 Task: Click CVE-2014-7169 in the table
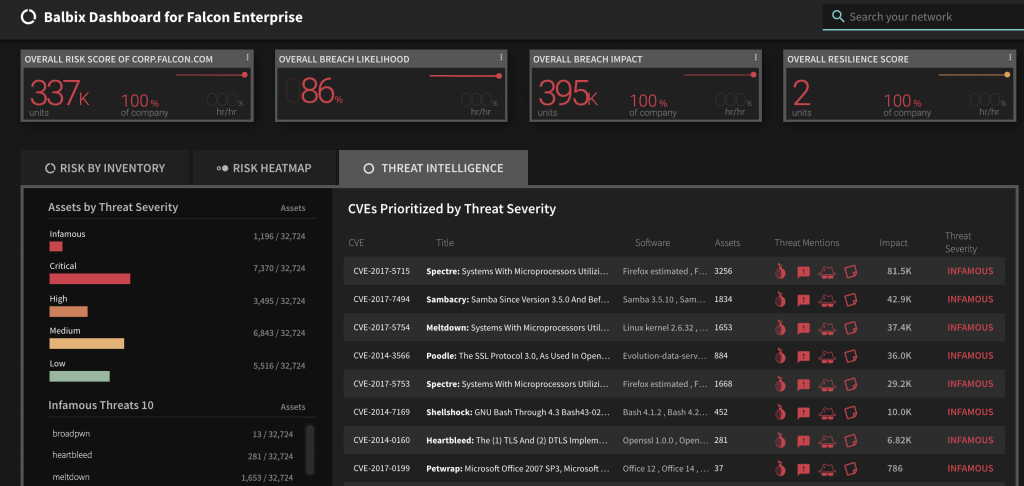pyautogui.click(x=381, y=412)
